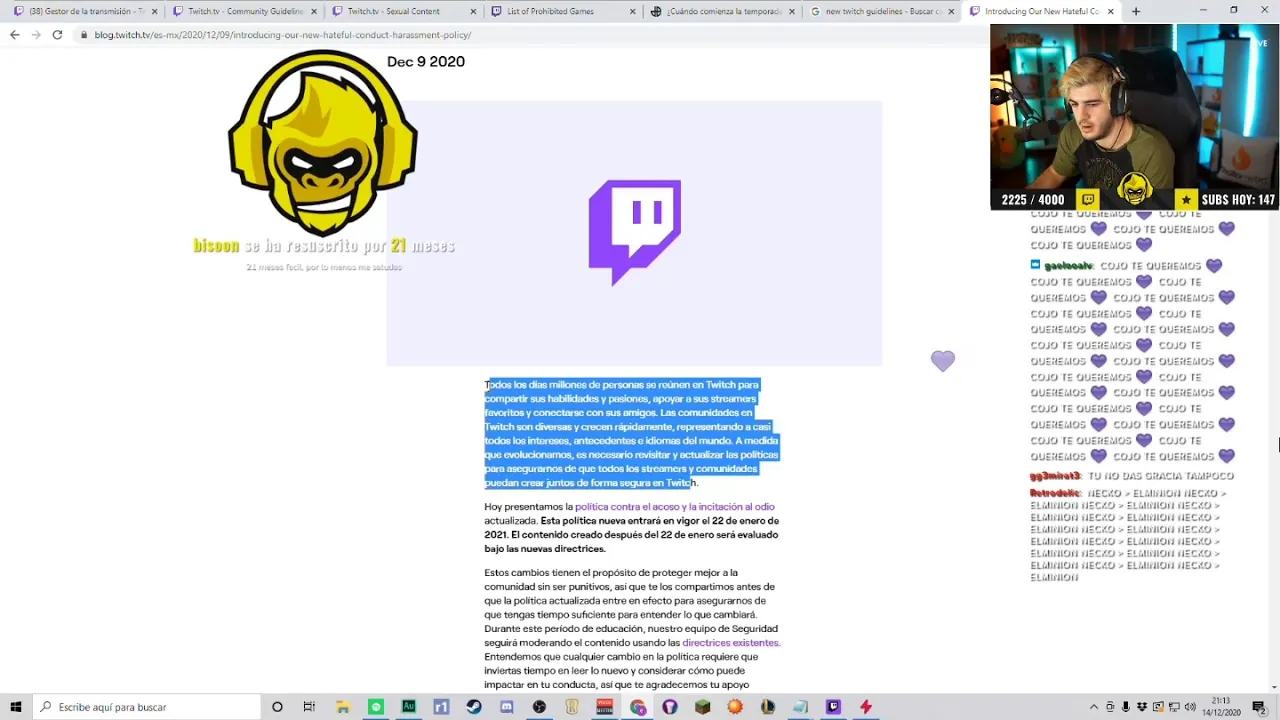1280x720 pixels.
Task: Launch Adobe Audition from the taskbar
Action: (x=408, y=707)
